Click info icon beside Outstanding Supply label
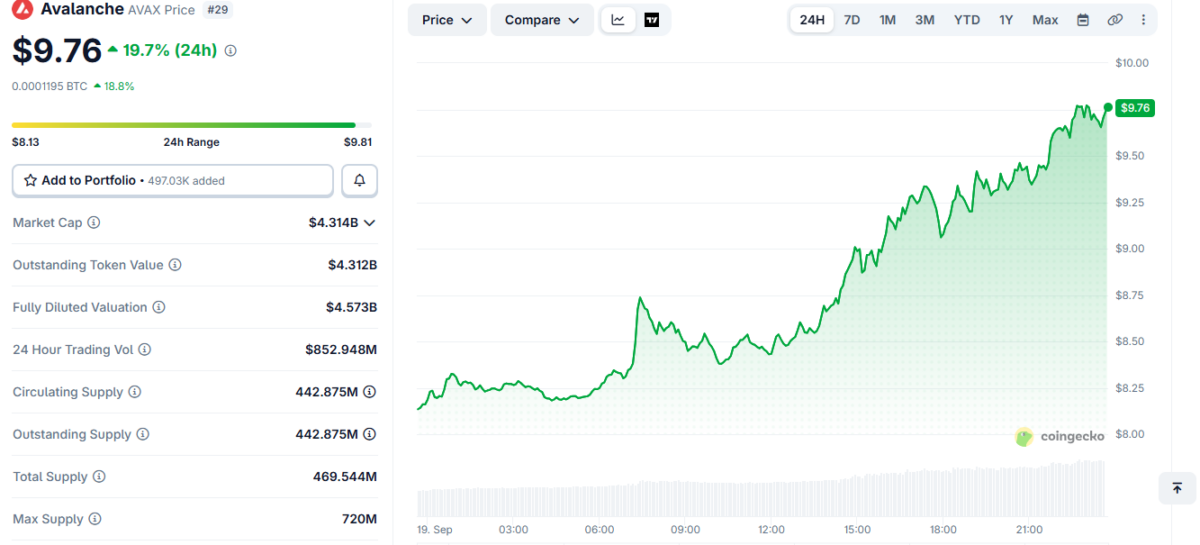 143,435
